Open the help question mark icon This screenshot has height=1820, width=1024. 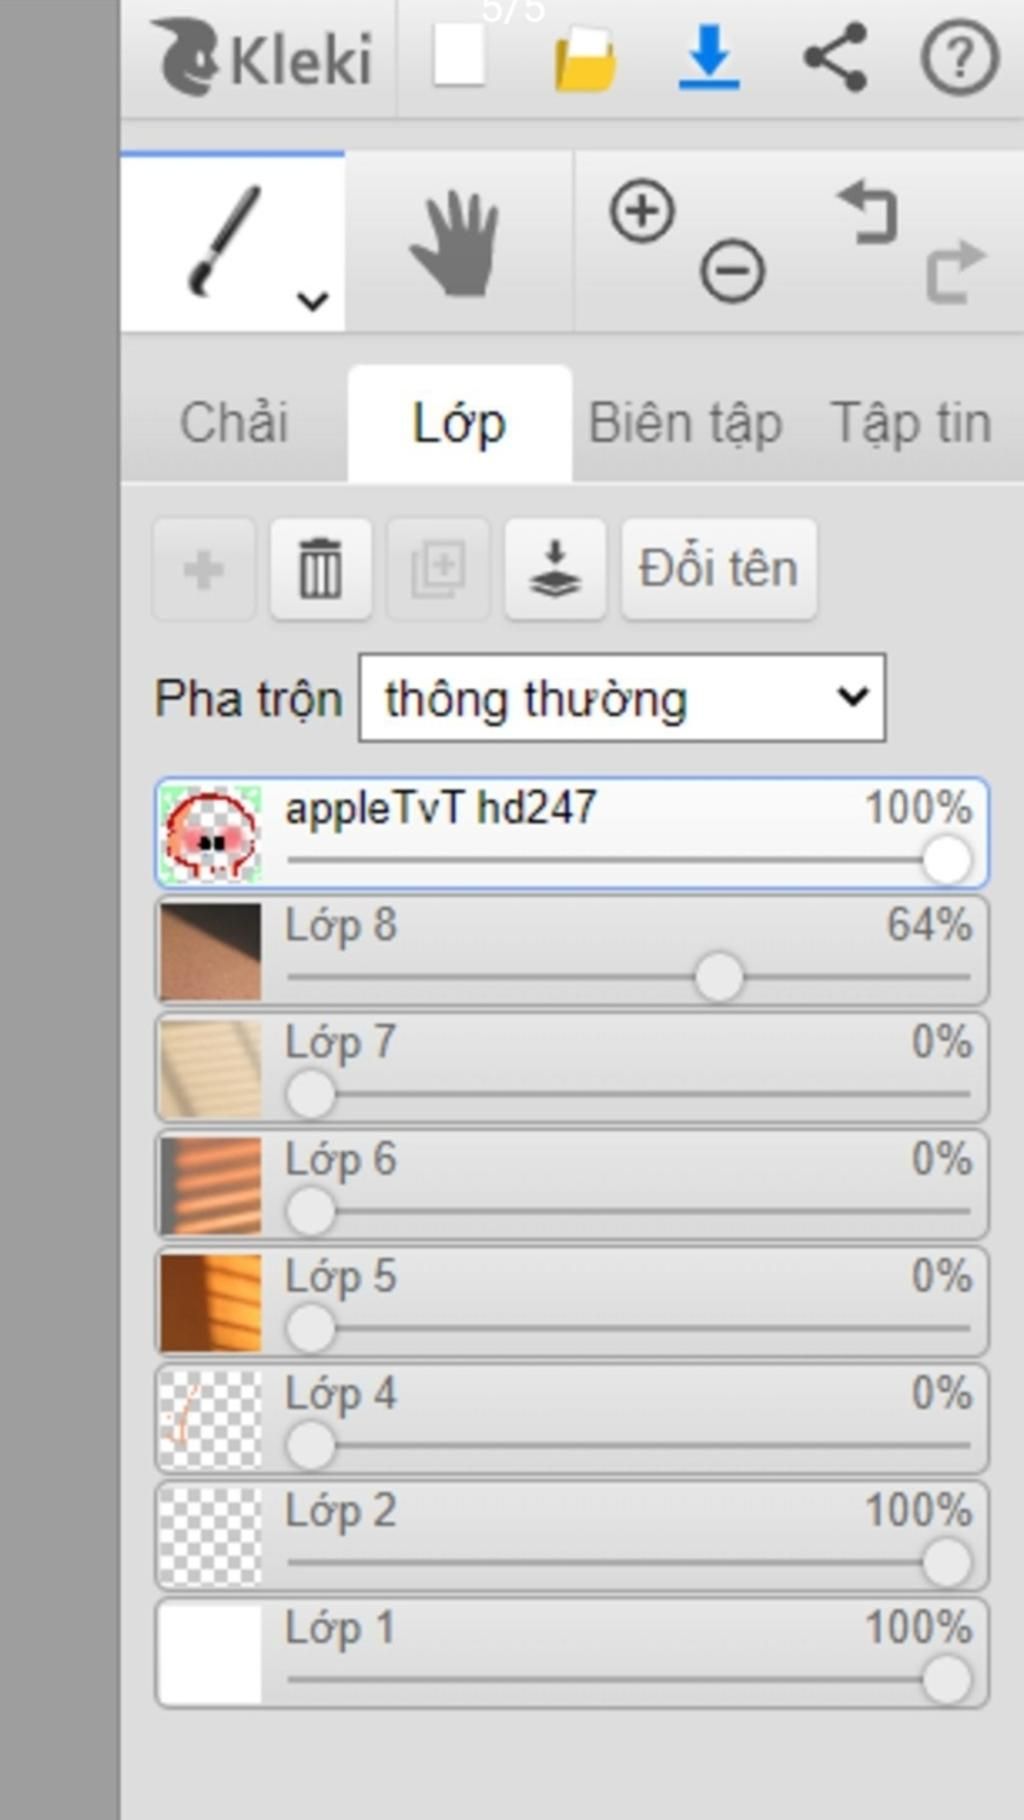(x=959, y=59)
